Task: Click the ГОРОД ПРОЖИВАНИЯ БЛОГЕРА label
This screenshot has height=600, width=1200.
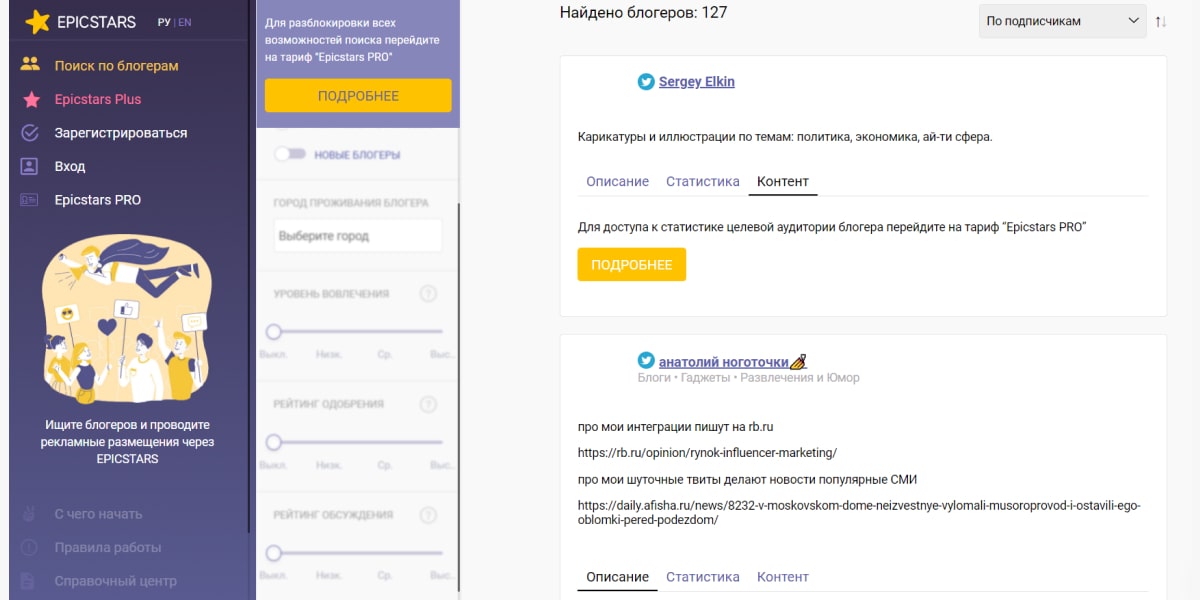Action: [x=351, y=203]
